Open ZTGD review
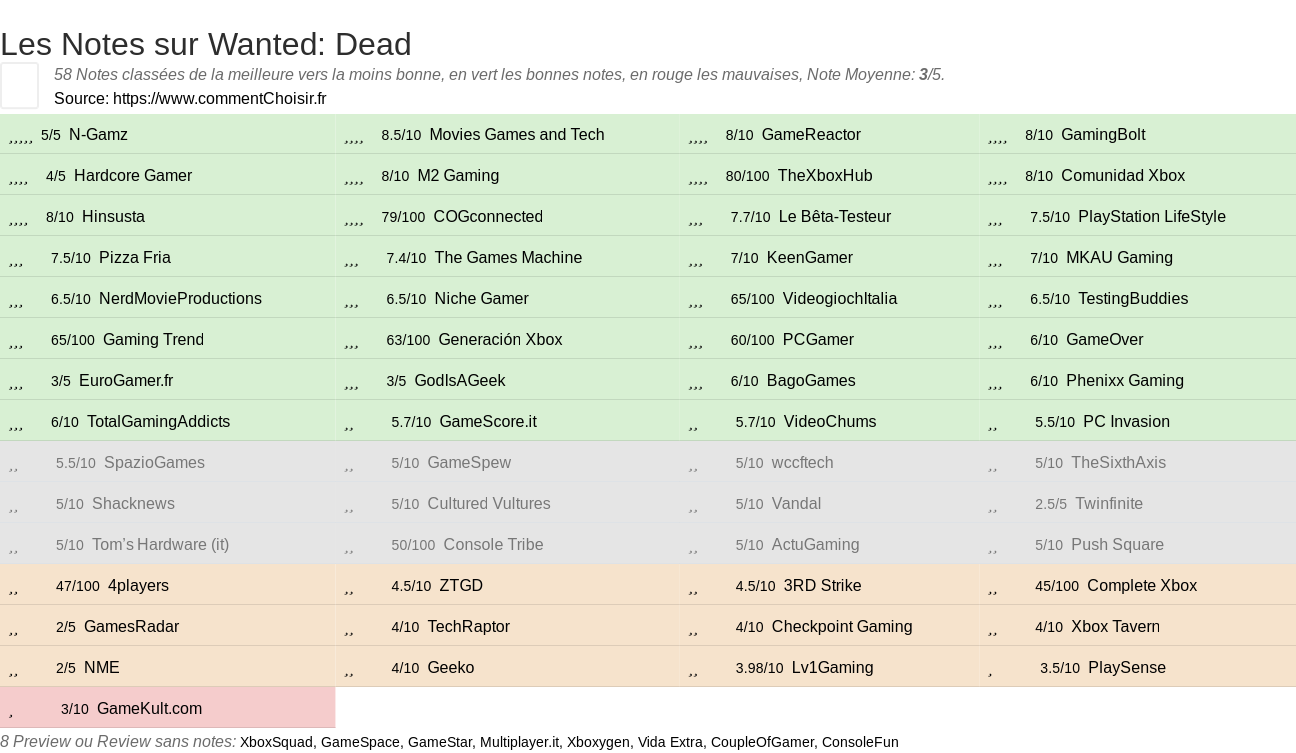This screenshot has width=1296, height=753. coord(461,585)
